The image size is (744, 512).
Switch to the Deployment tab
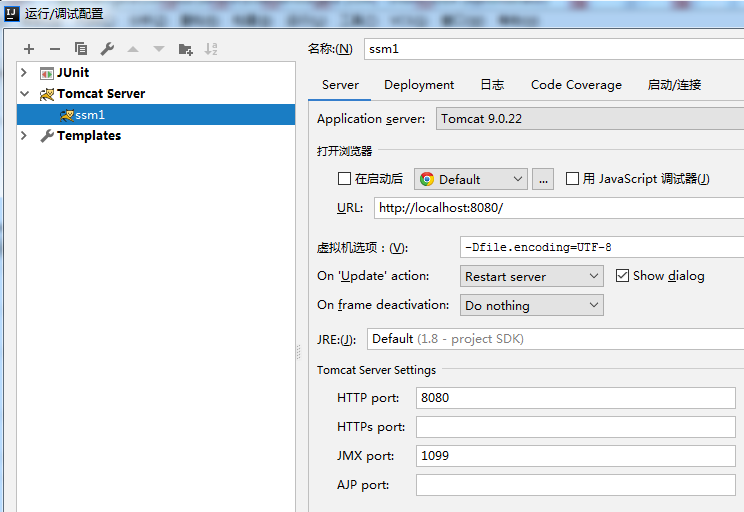click(x=419, y=85)
